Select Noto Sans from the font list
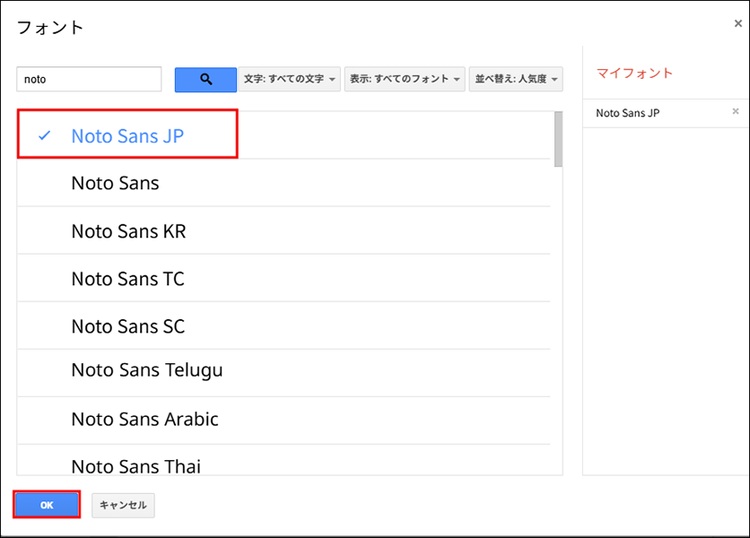This screenshot has width=750, height=538. 115,183
